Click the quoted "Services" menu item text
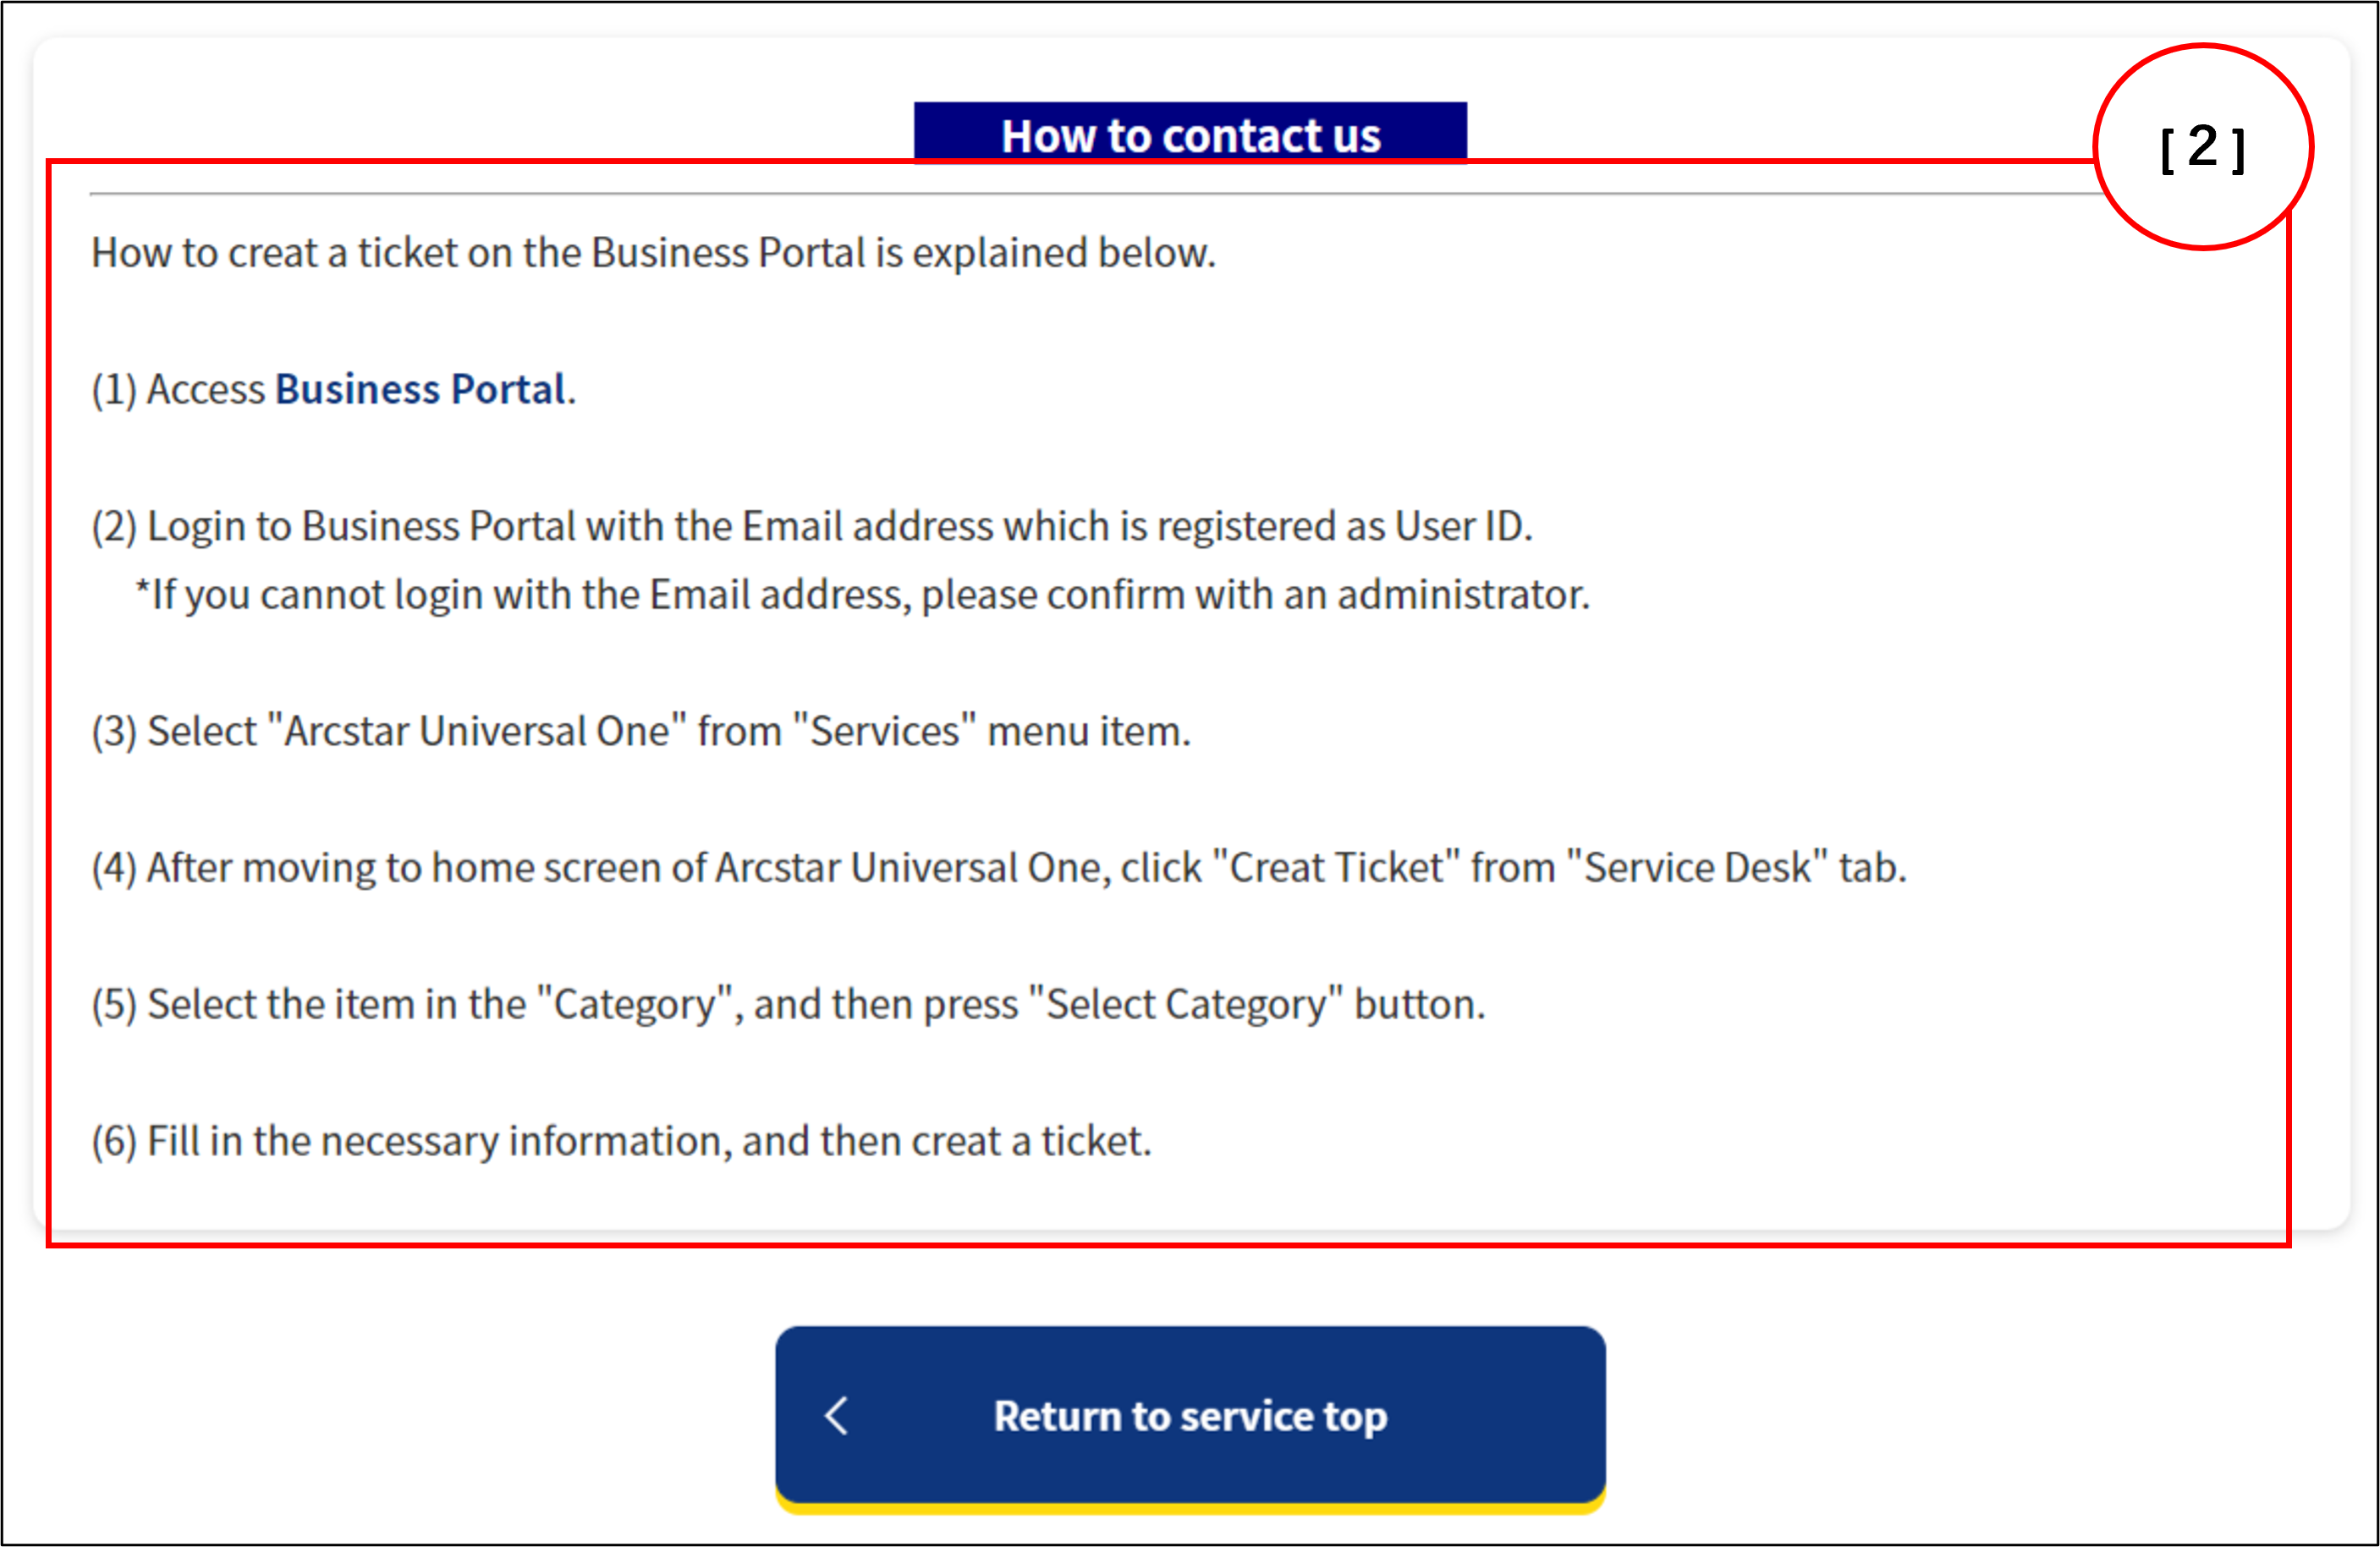This screenshot has width=2380, height=1547. click(x=884, y=731)
